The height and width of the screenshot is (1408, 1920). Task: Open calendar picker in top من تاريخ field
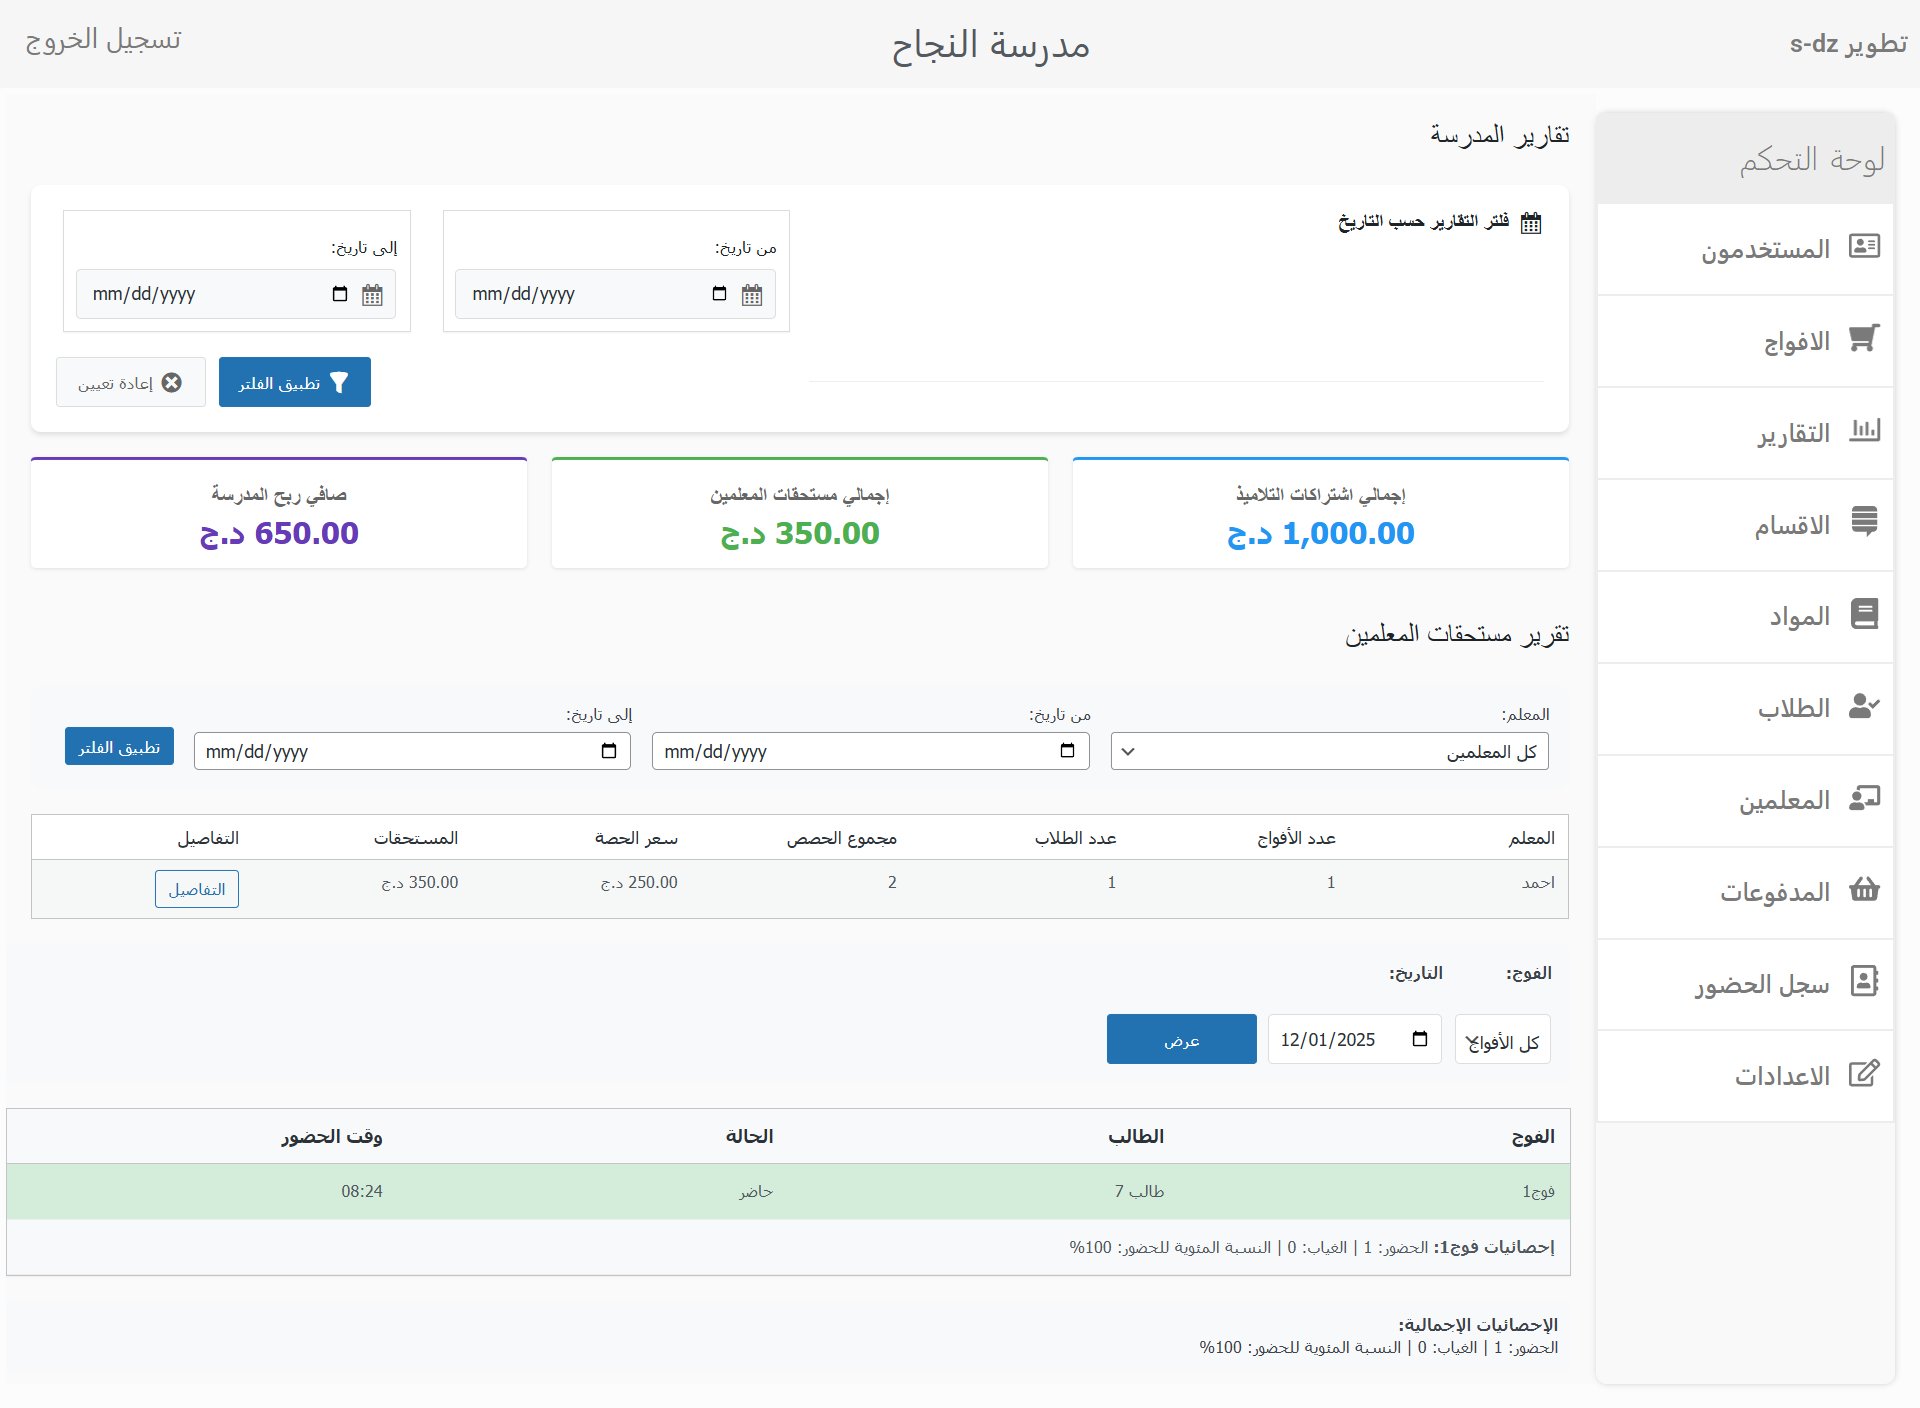[719, 294]
